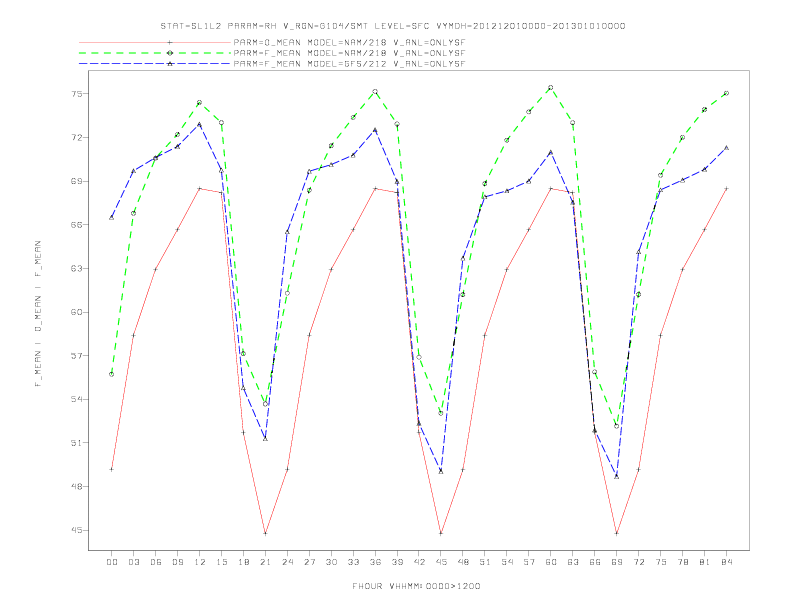
Task: Click x-axis tick label 09
Action: click(177, 562)
